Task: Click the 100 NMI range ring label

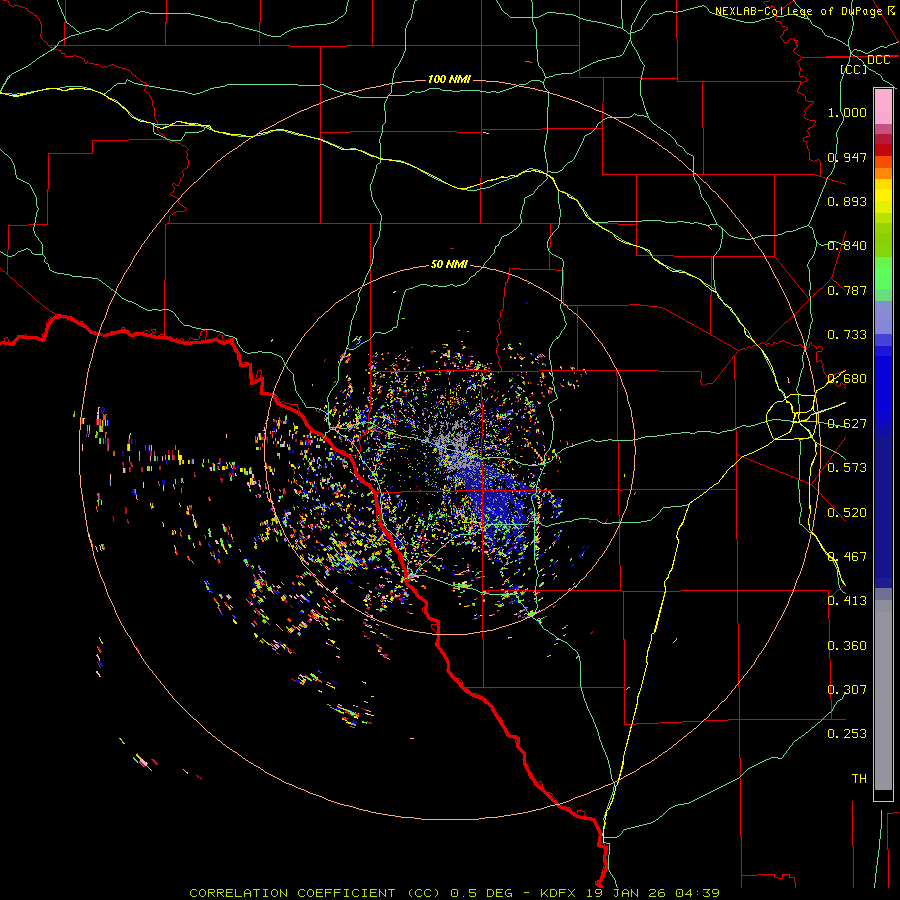Action: pyautogui.click(x=449, y=79)
